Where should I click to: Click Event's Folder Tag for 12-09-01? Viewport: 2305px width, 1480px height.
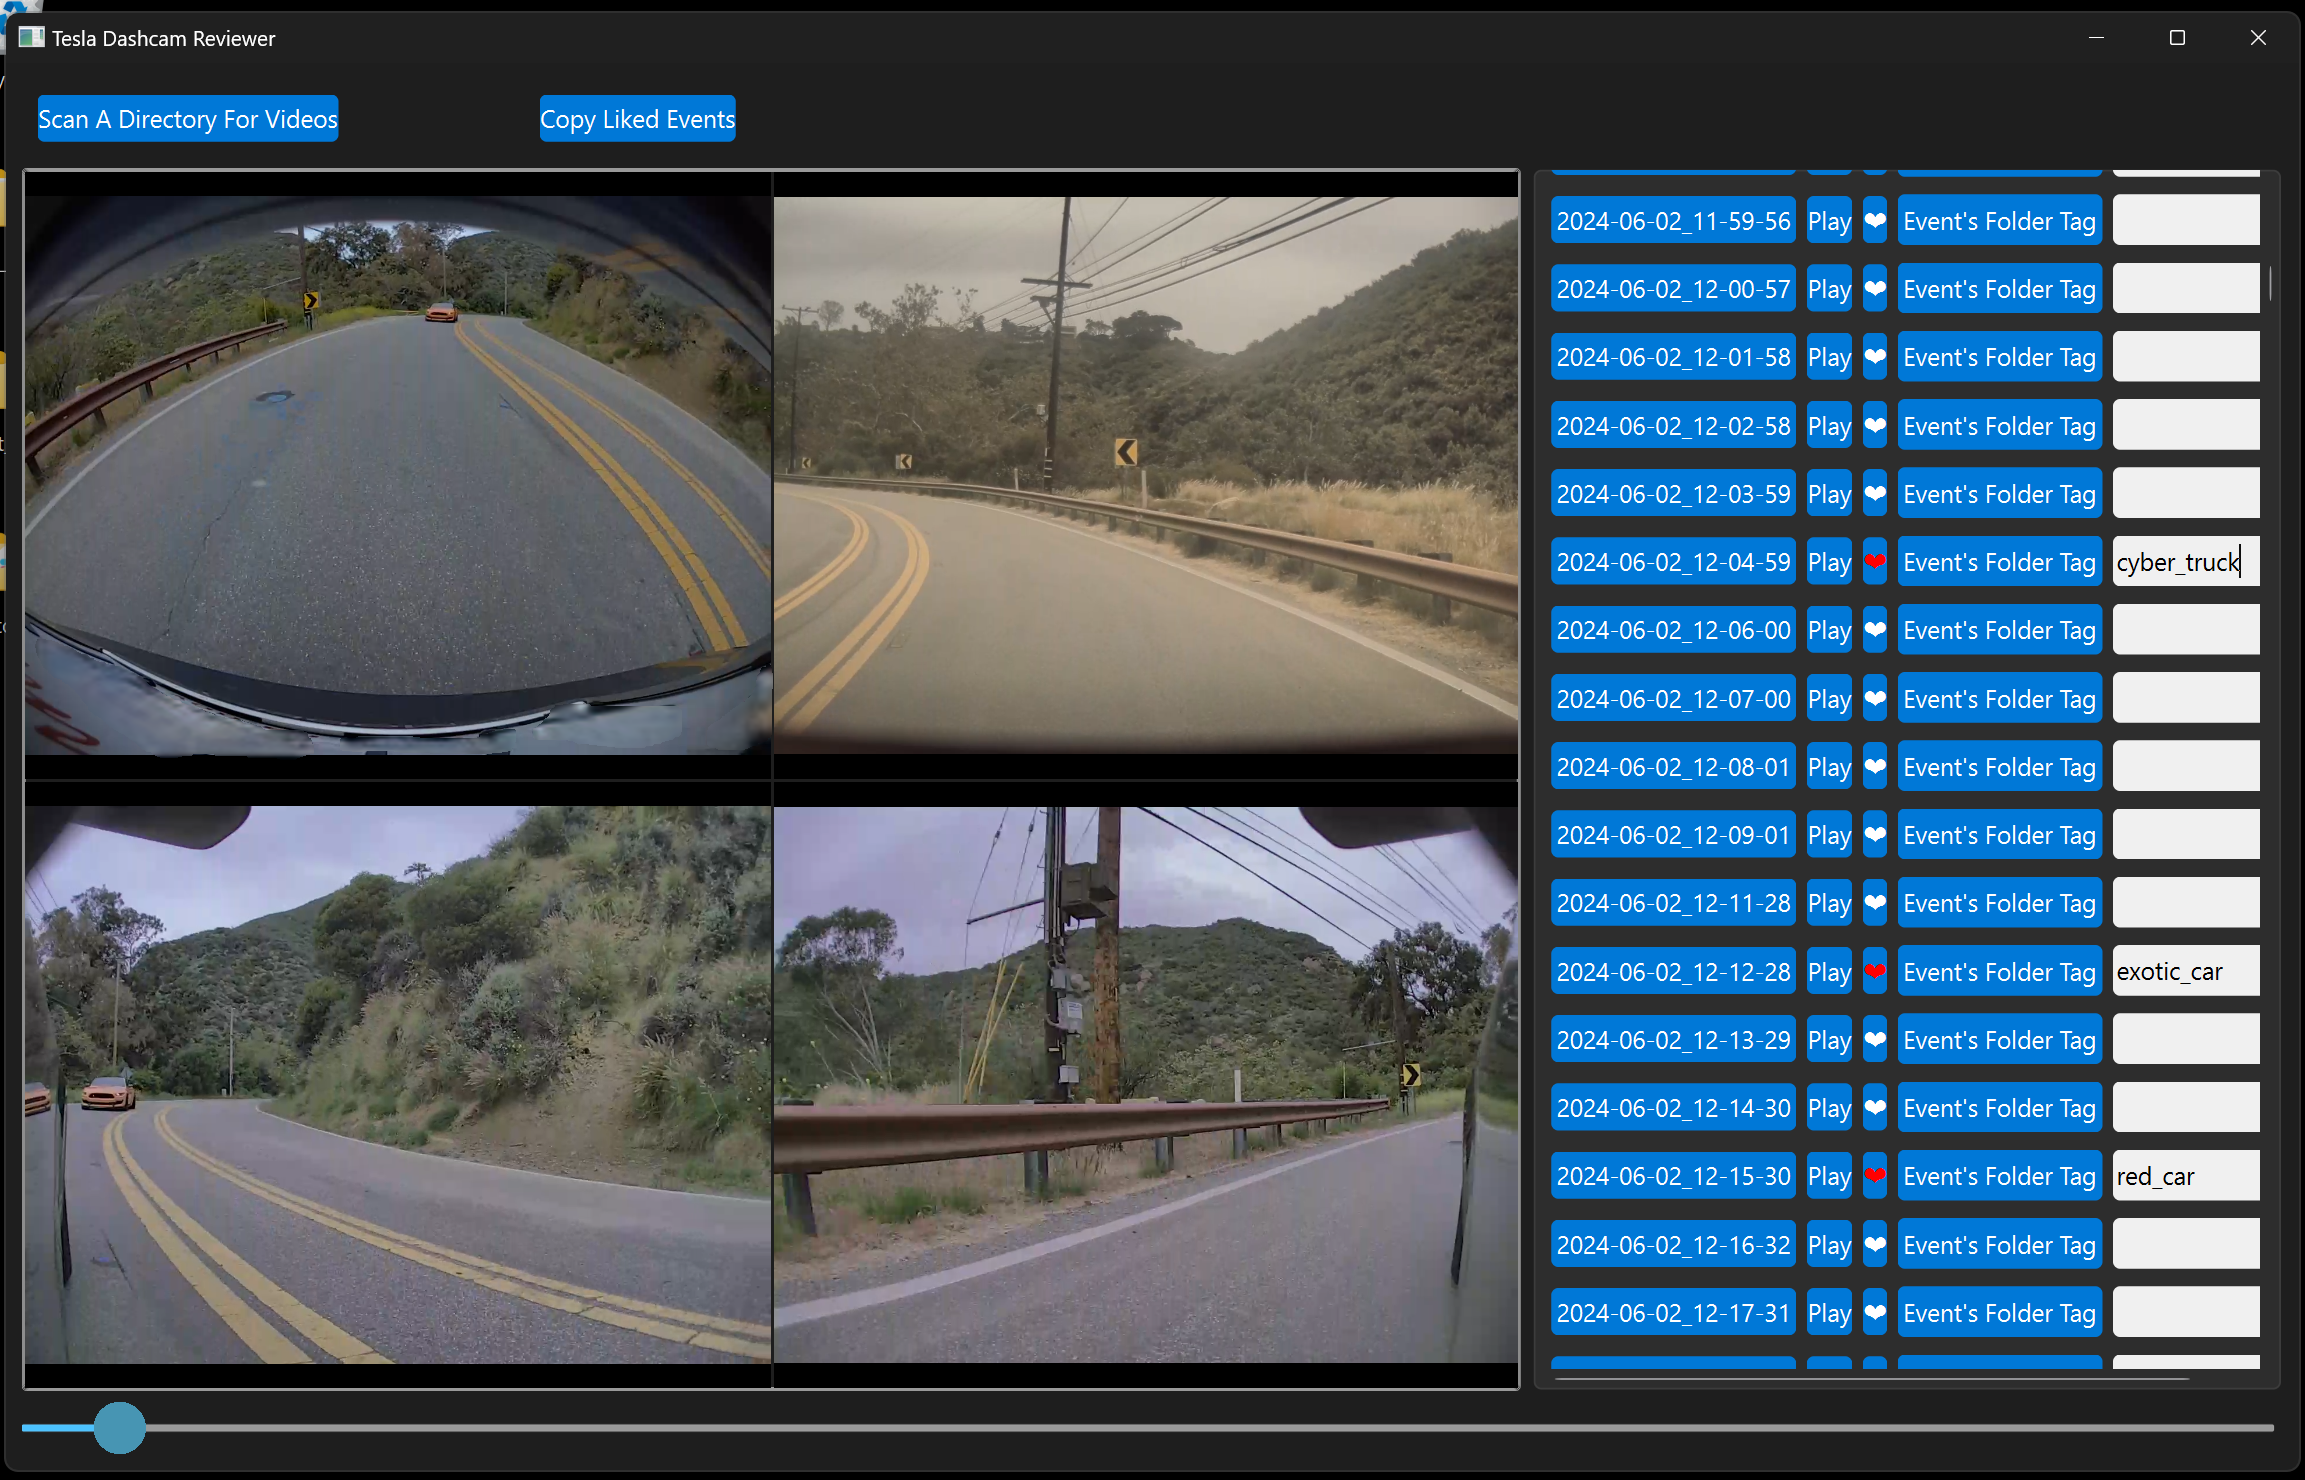point(1999,835)
